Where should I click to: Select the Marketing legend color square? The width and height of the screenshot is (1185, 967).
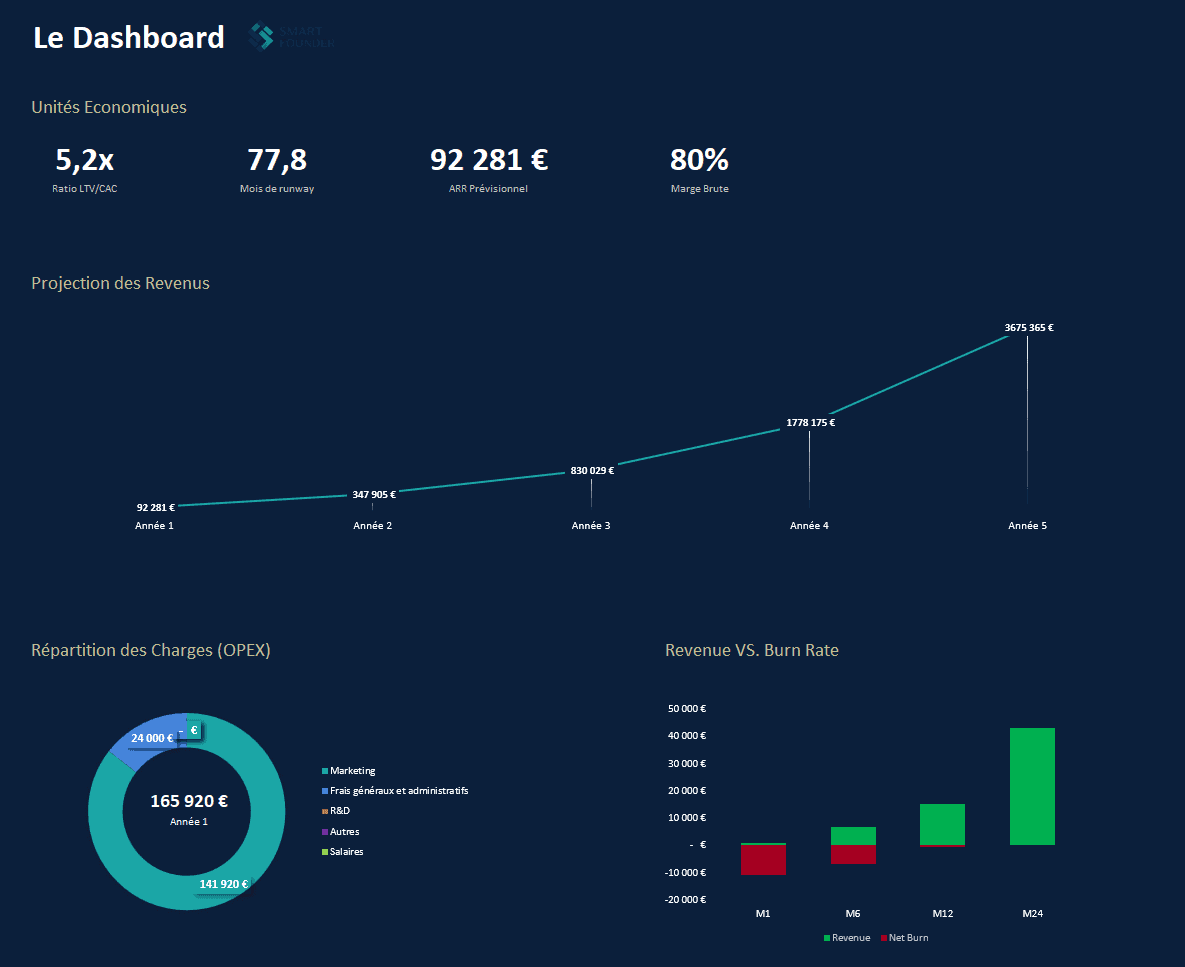pos(325,771)
